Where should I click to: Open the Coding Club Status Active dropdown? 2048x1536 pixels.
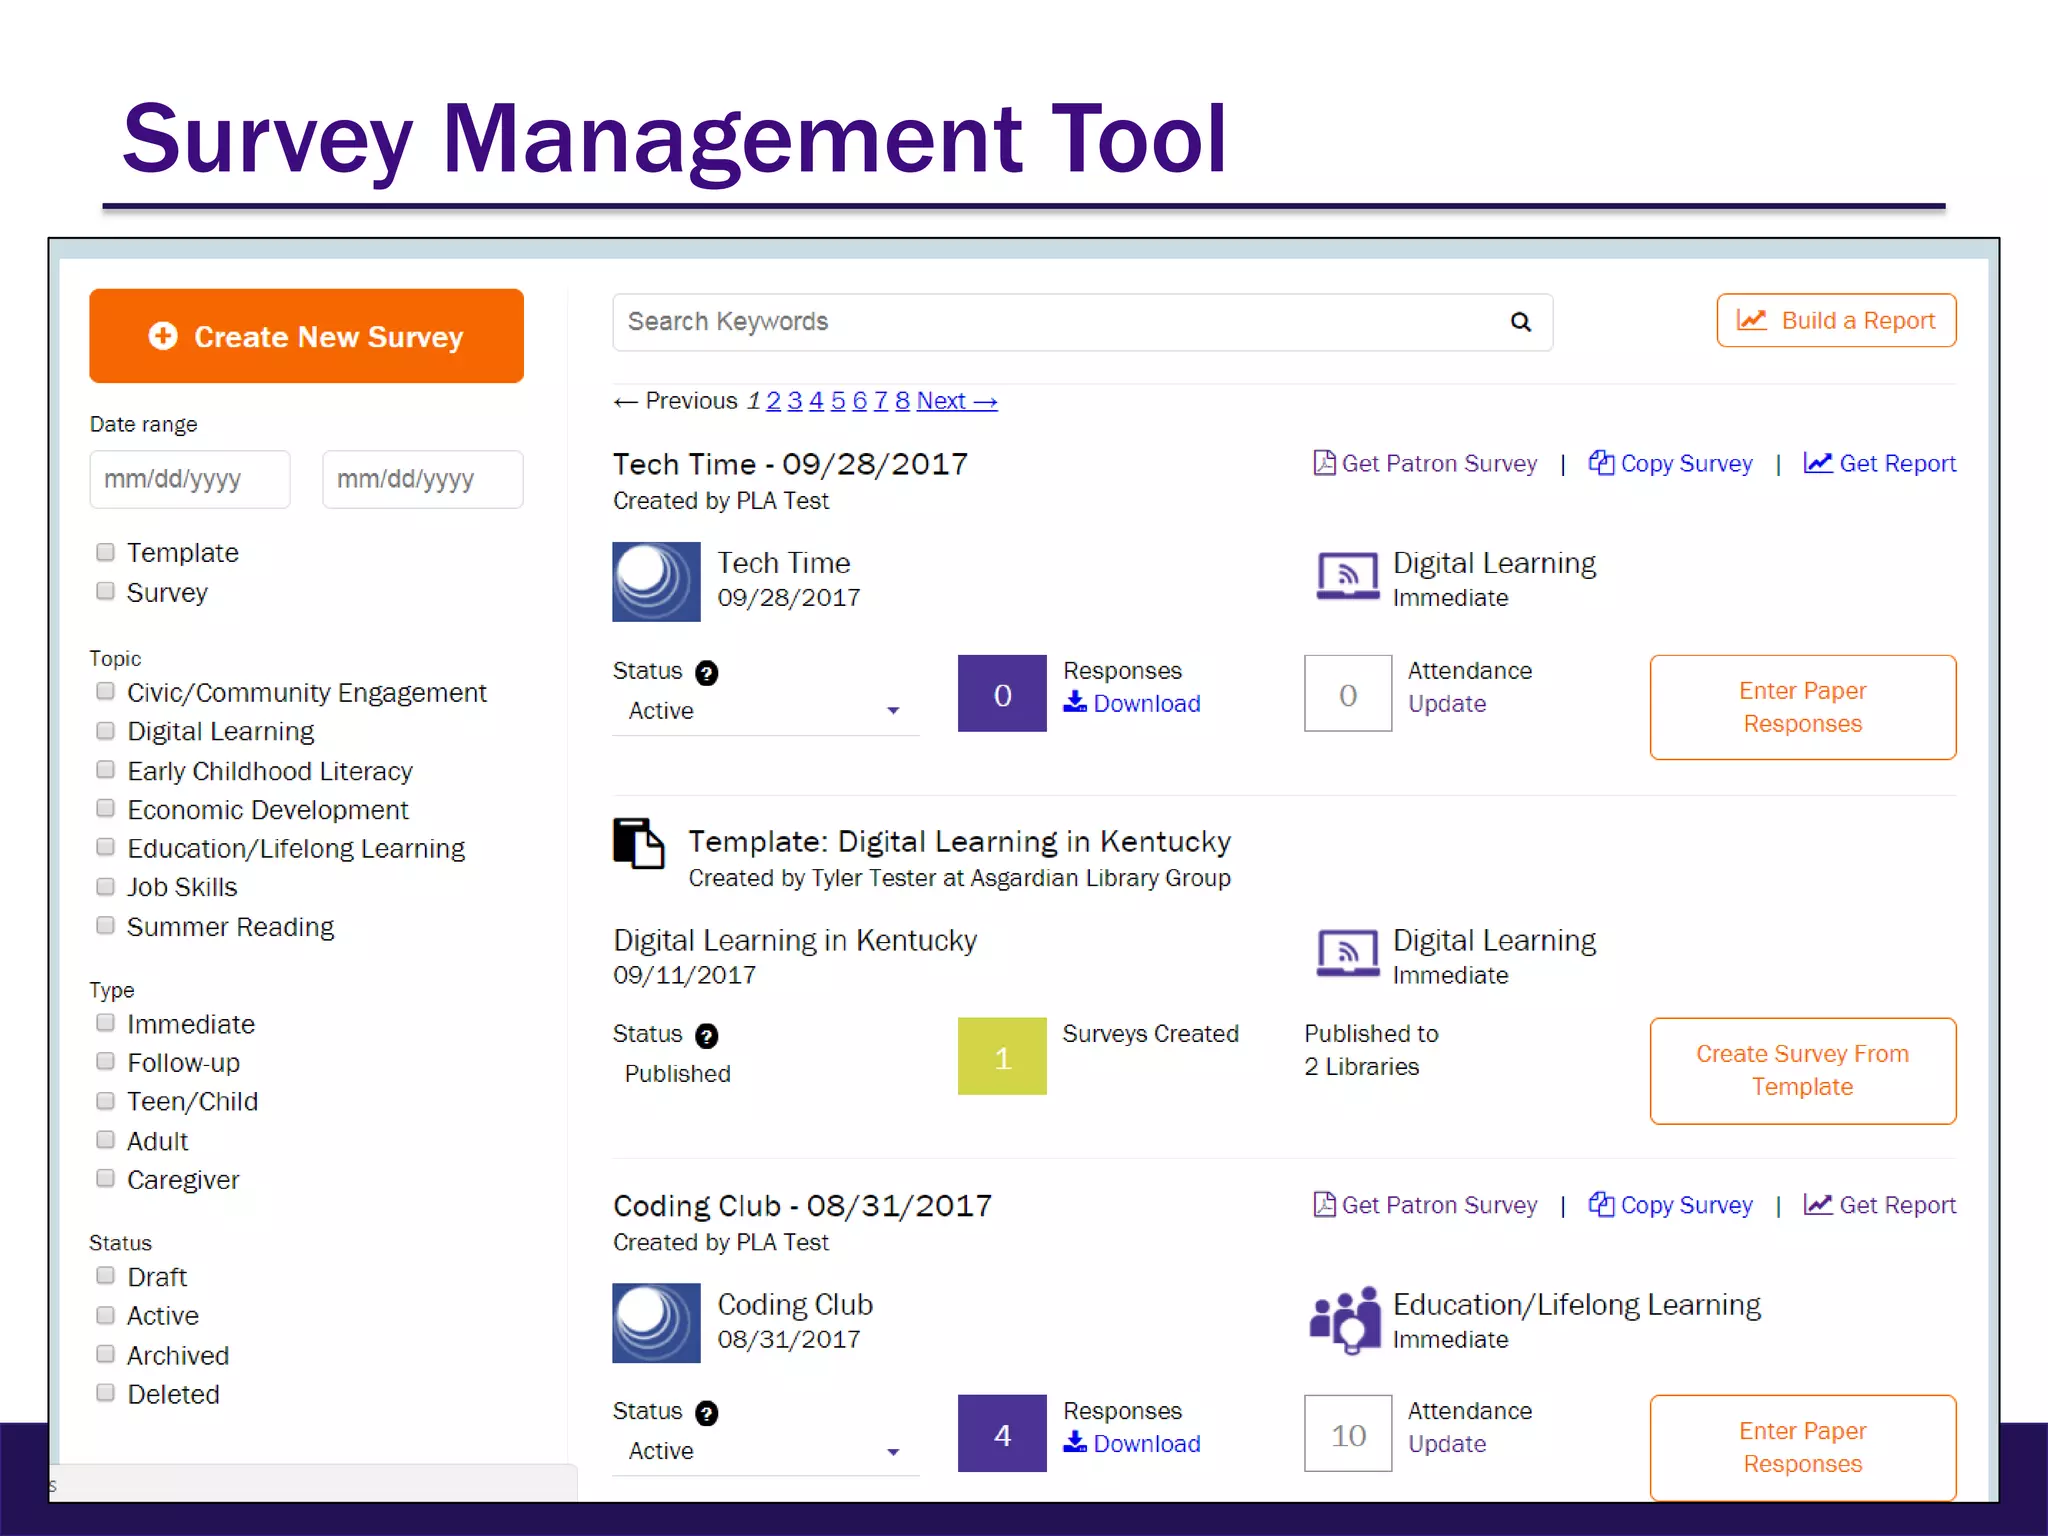coord(765,1451)
